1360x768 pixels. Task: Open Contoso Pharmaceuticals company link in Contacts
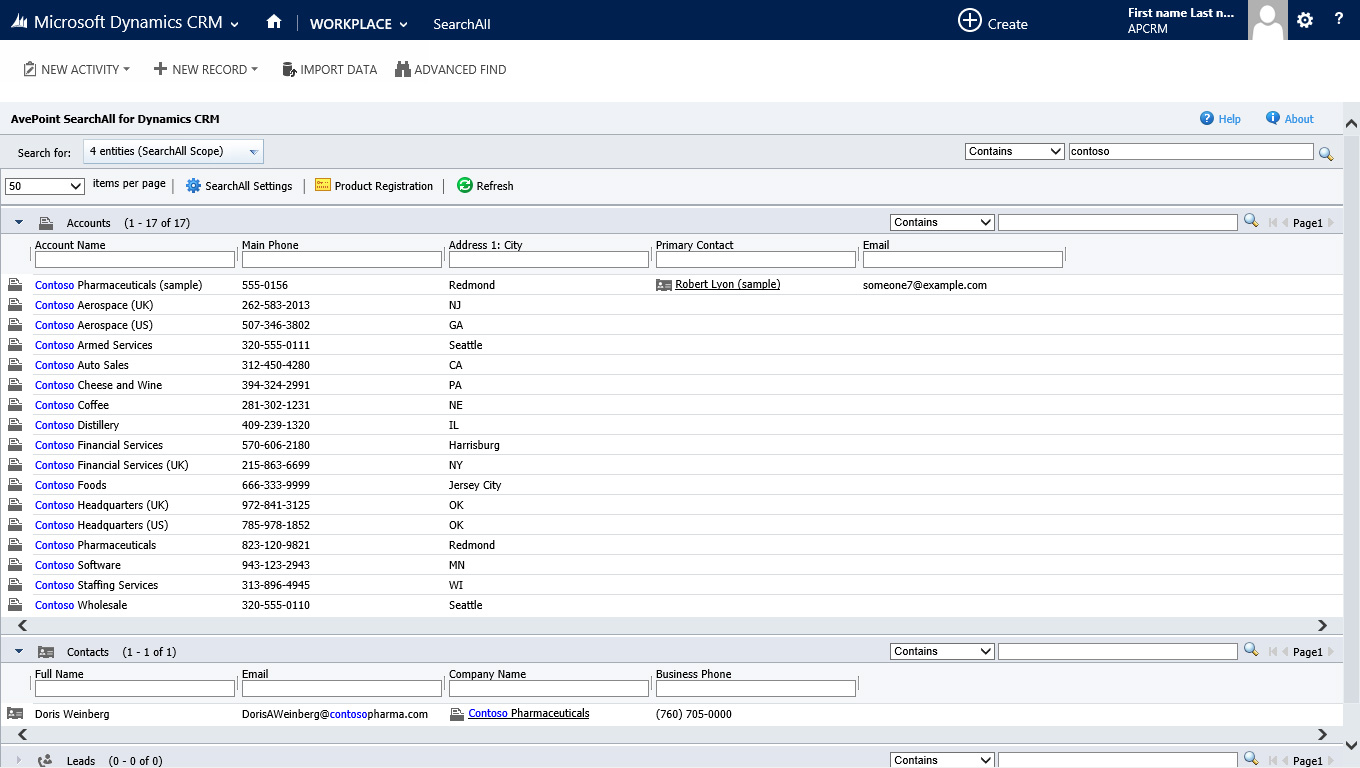pos(528,714)
